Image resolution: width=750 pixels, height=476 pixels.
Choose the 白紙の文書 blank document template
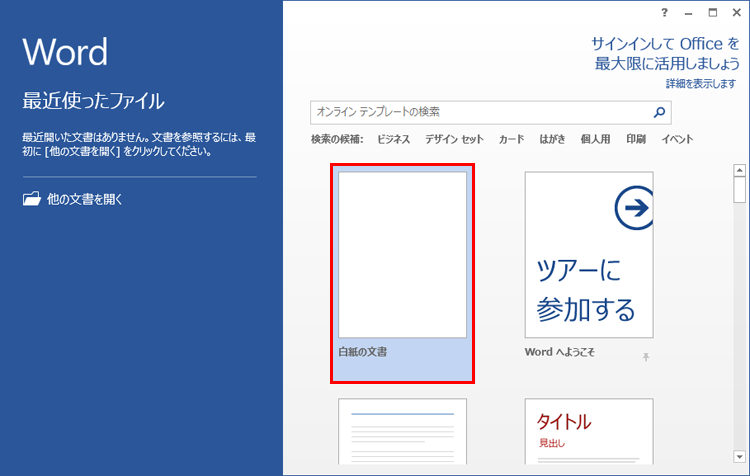402,273
